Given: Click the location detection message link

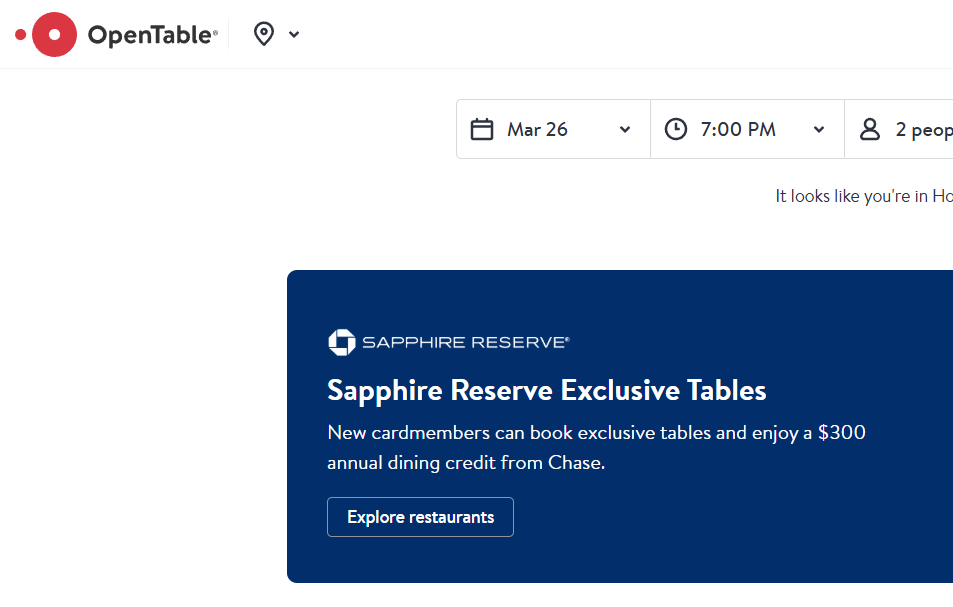Looking at the screenshot, I should click(862, 196).
